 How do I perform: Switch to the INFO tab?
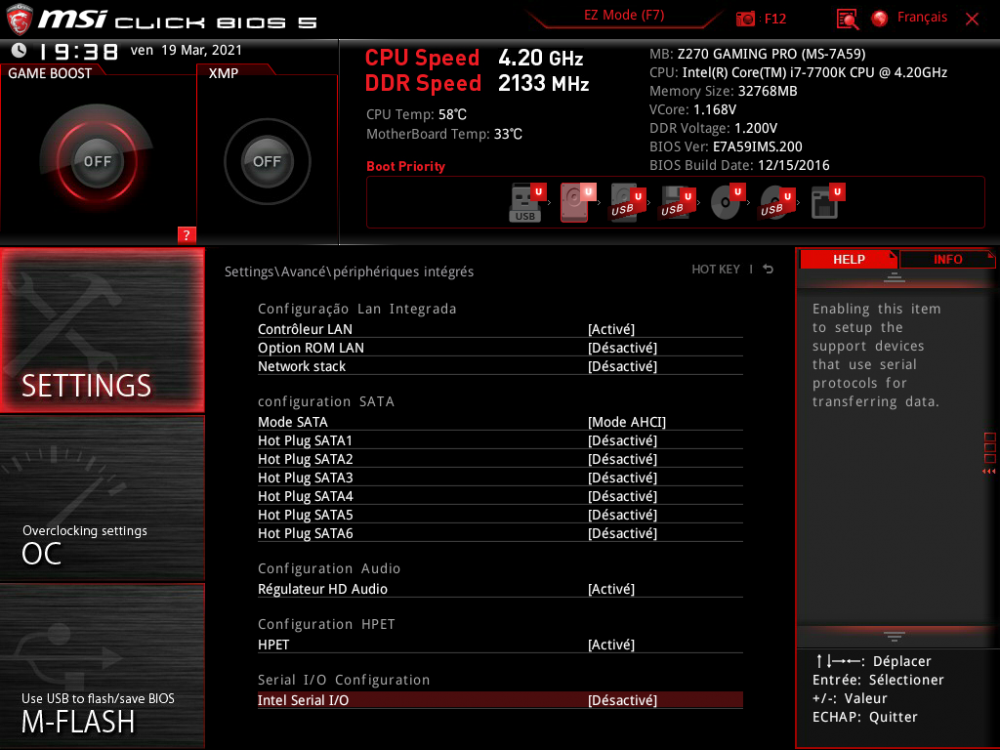[947, 259]
